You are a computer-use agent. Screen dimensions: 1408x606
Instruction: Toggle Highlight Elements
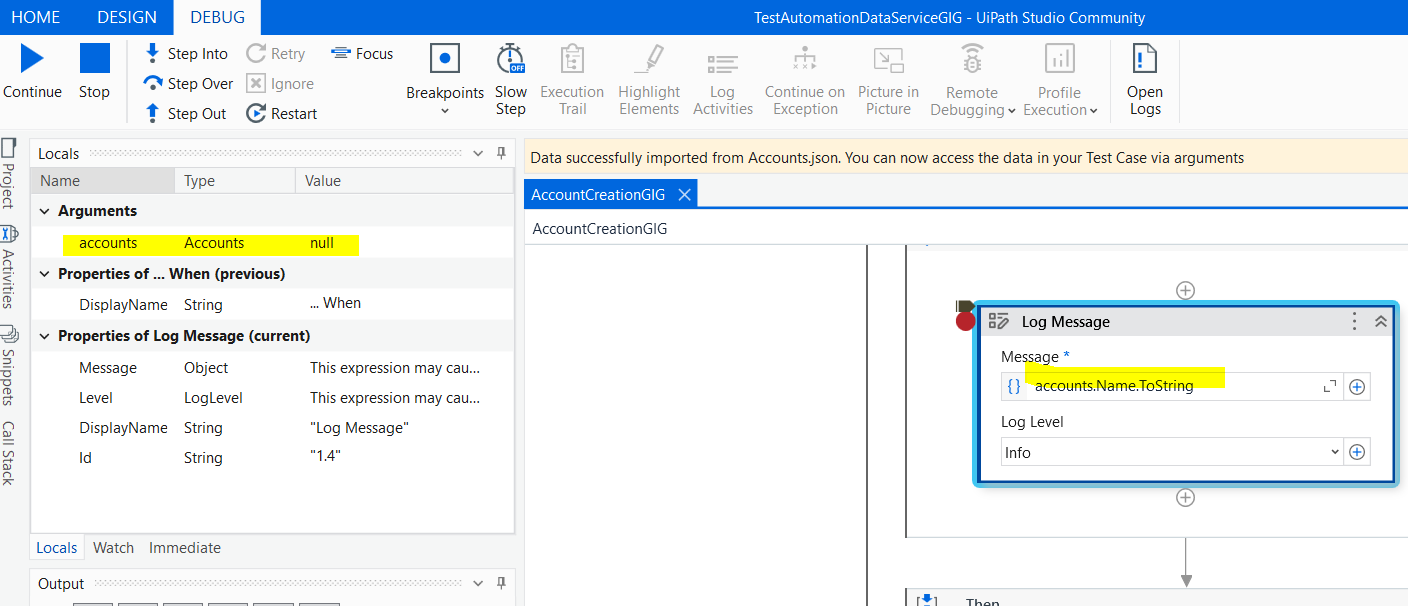[649, 79]
